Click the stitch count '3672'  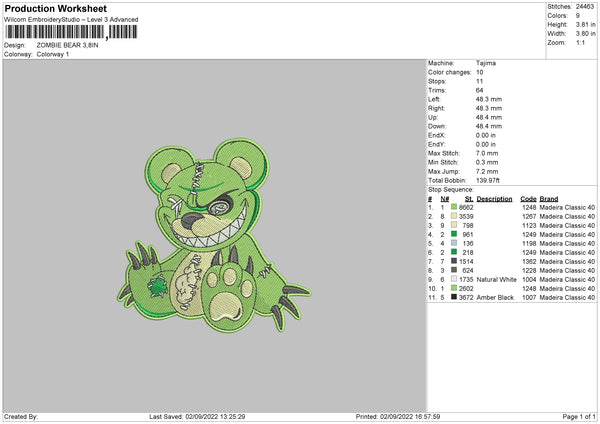[x=466, y=297]
